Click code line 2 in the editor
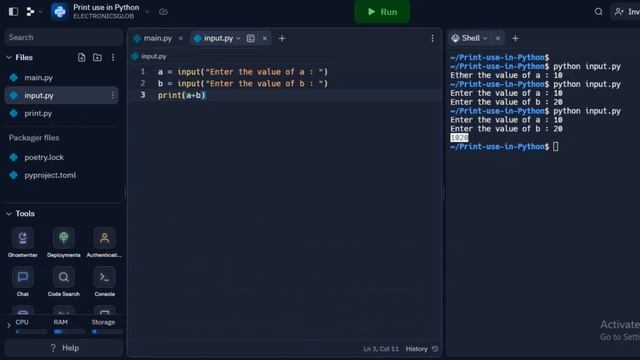This screenshot has height=360, width=640. 243,84
